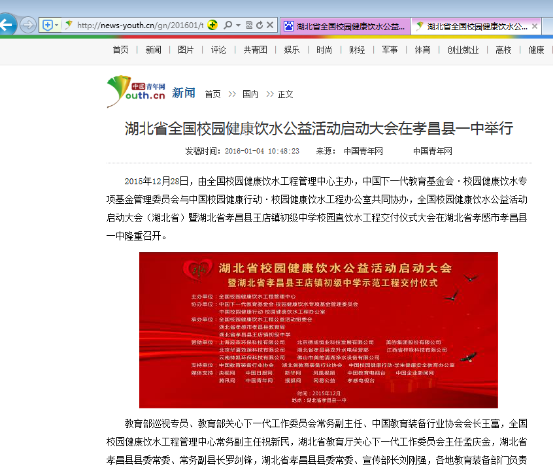The image size is (554, 474).
Task: Click the youth.cn site logo
Action: [136, 91]
